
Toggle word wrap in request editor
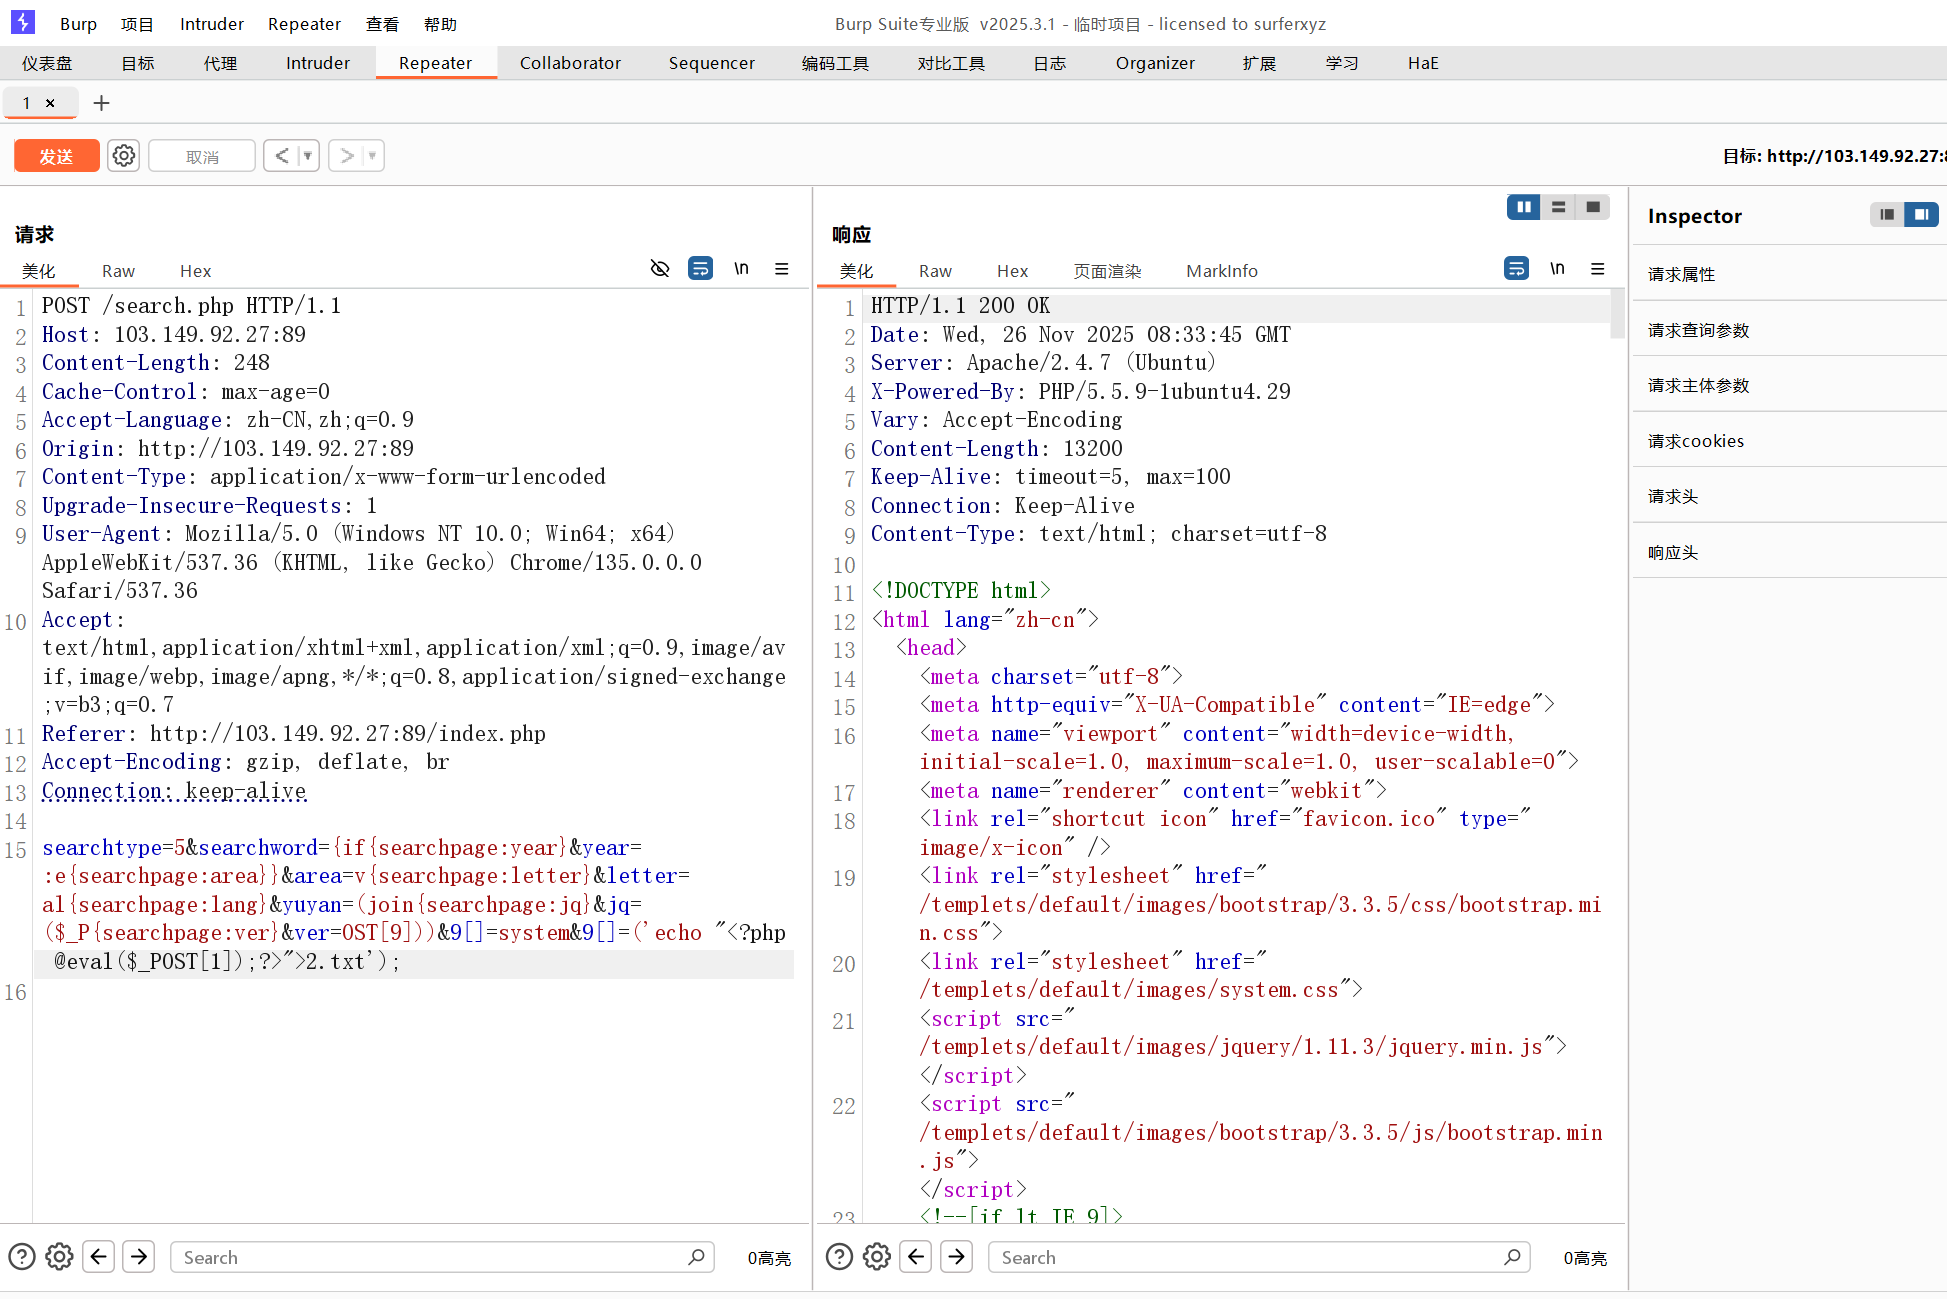700,269
